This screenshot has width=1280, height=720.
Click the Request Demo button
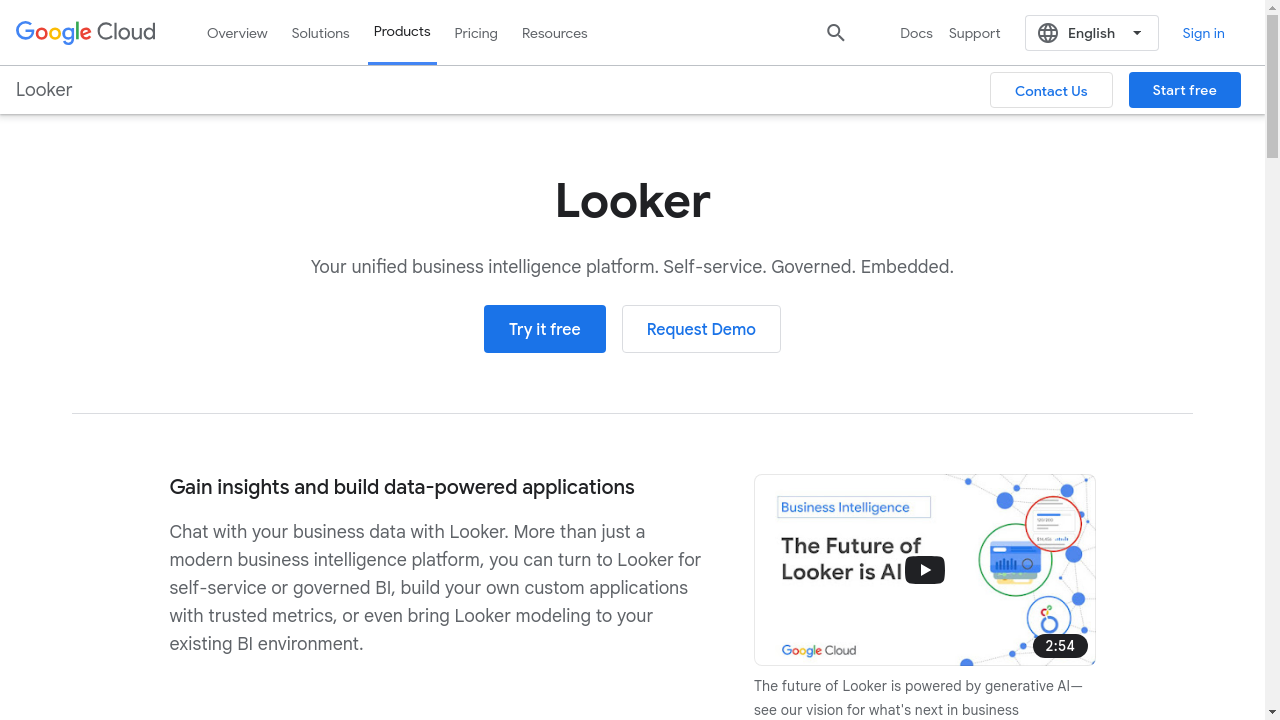point(701,329)
